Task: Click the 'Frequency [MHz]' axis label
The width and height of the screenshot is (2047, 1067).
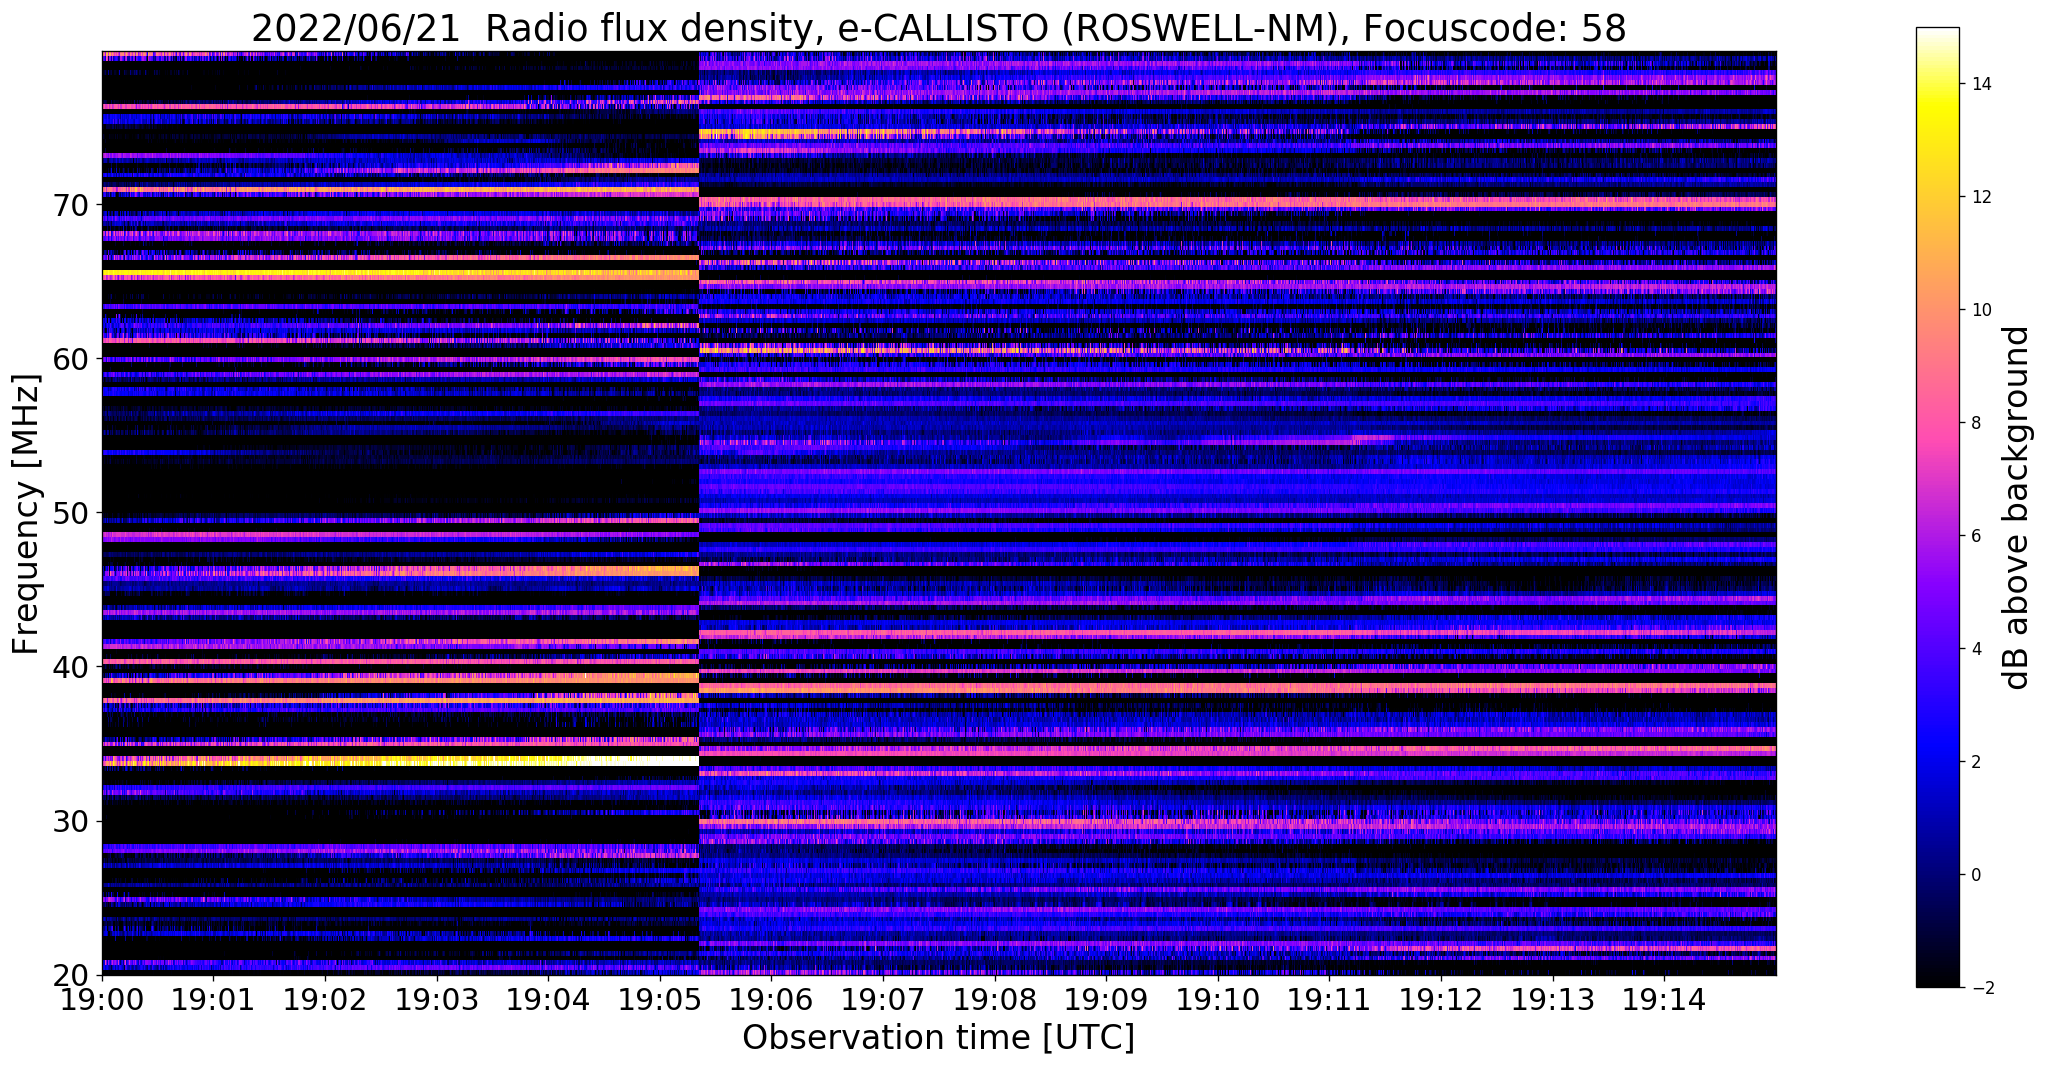Action: [26, 514]
